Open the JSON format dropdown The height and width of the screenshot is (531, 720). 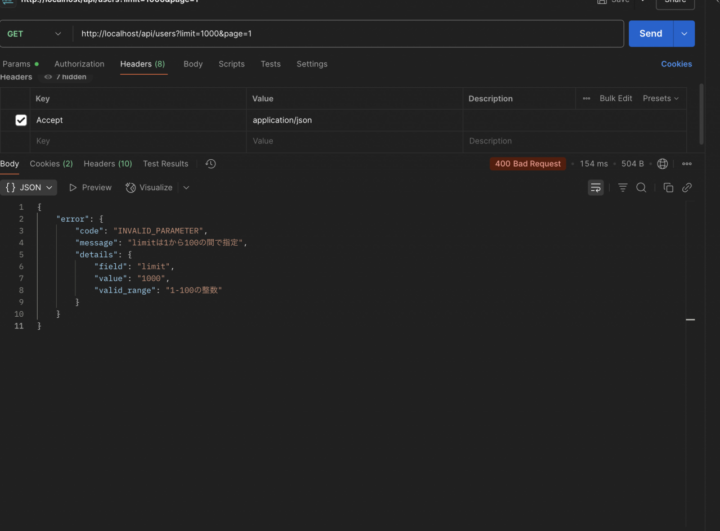[28, 187]
